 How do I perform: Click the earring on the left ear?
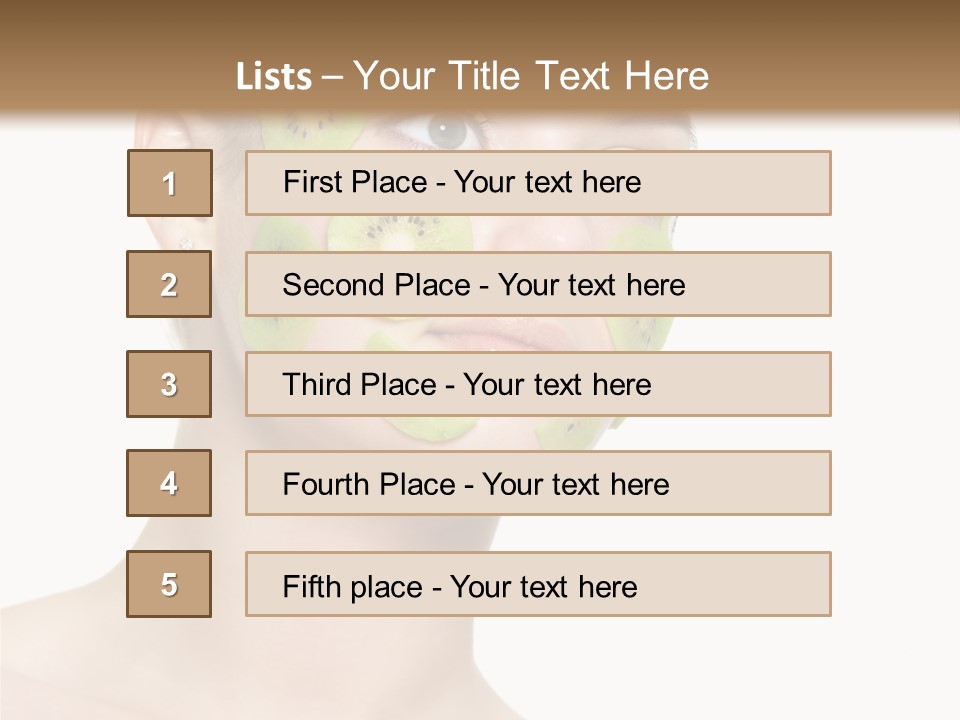(x=186, y=242)
